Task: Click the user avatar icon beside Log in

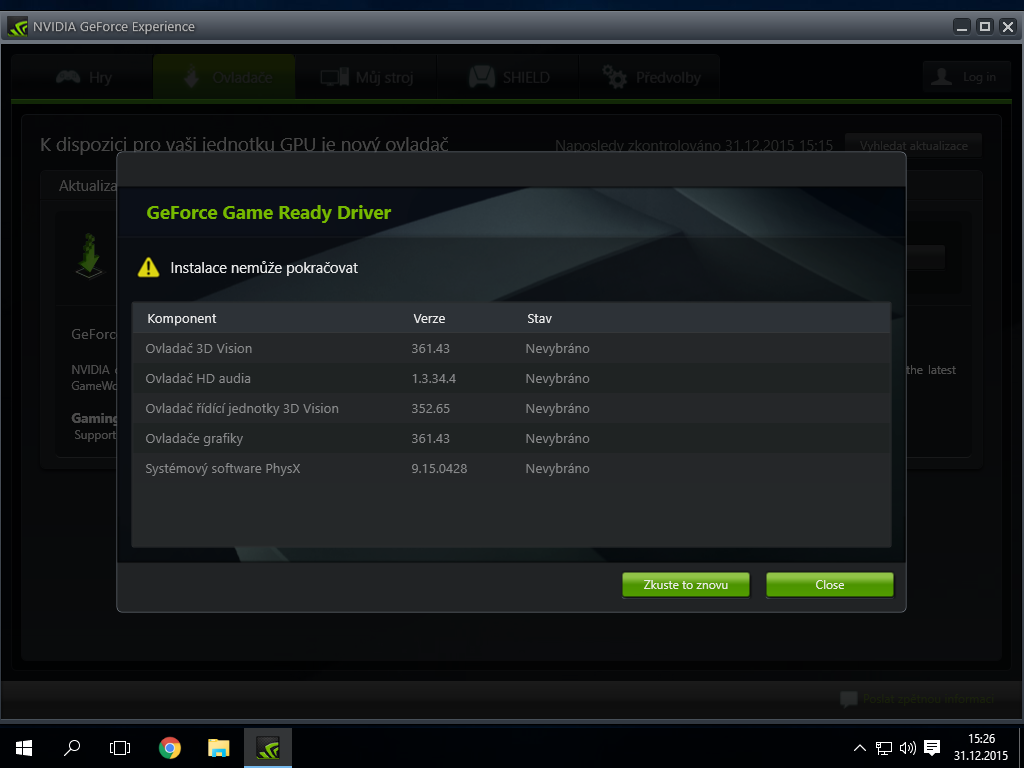Action: (x=941, y=77)
